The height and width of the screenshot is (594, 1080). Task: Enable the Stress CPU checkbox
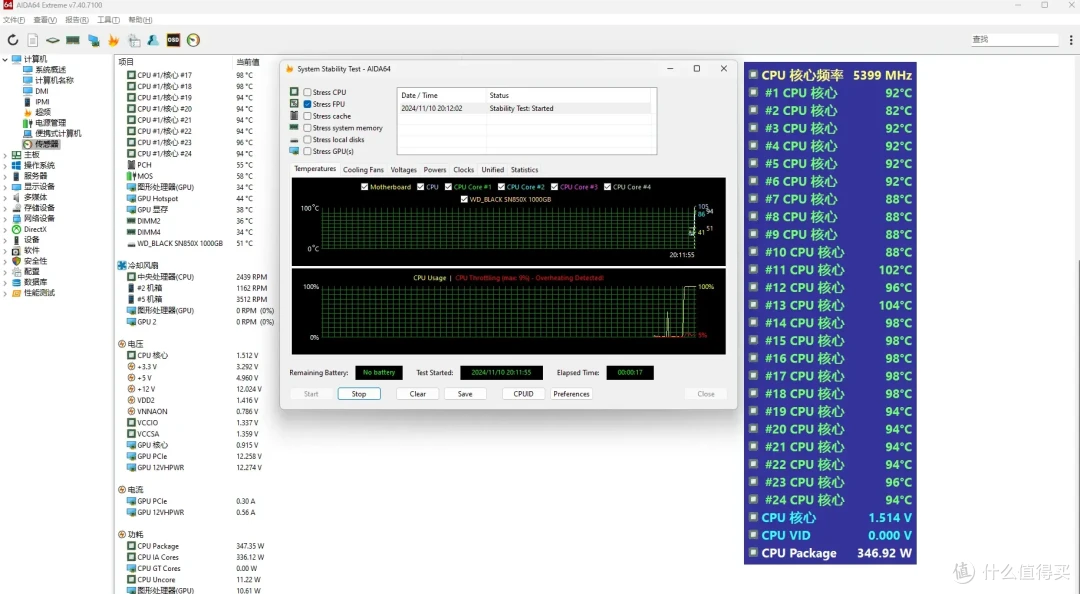[307, 92]
